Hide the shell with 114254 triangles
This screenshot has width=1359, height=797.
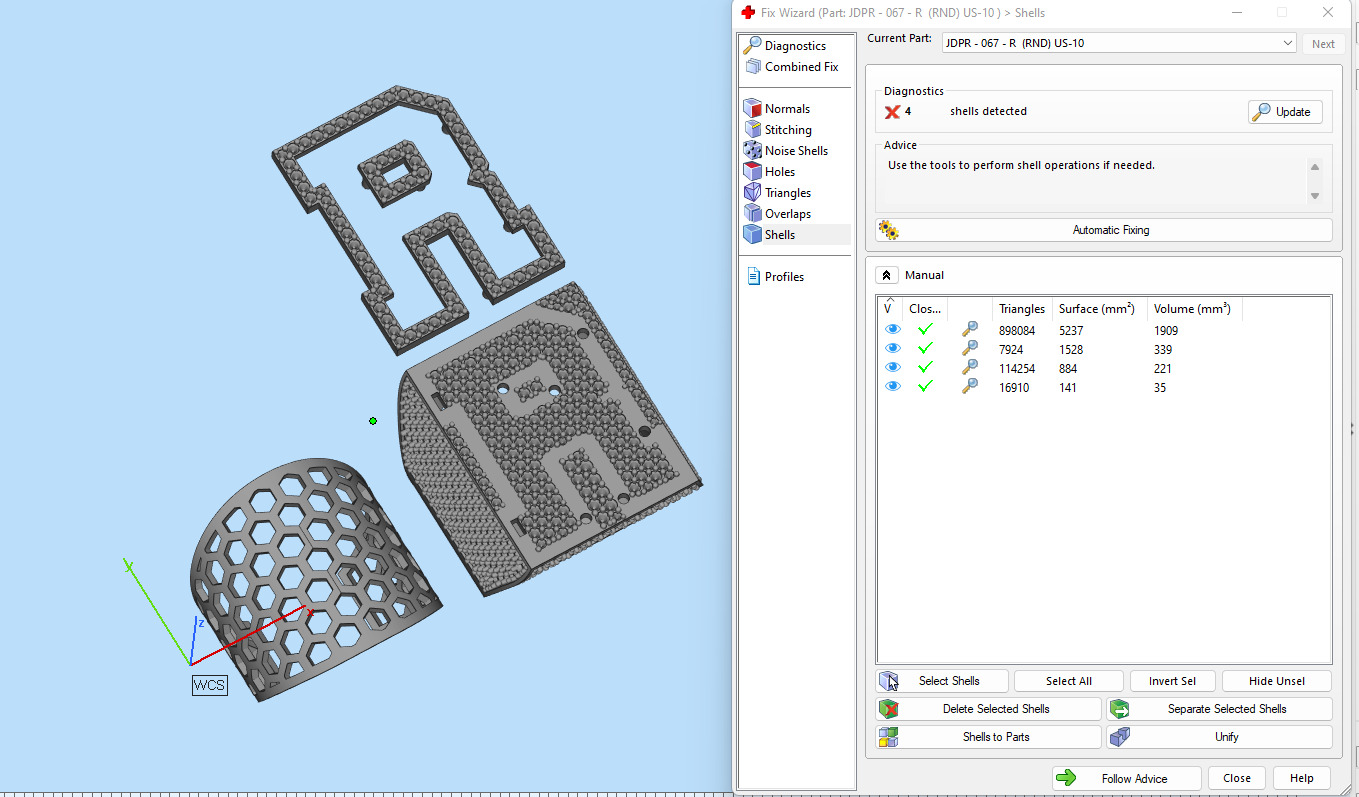point(892,368)
